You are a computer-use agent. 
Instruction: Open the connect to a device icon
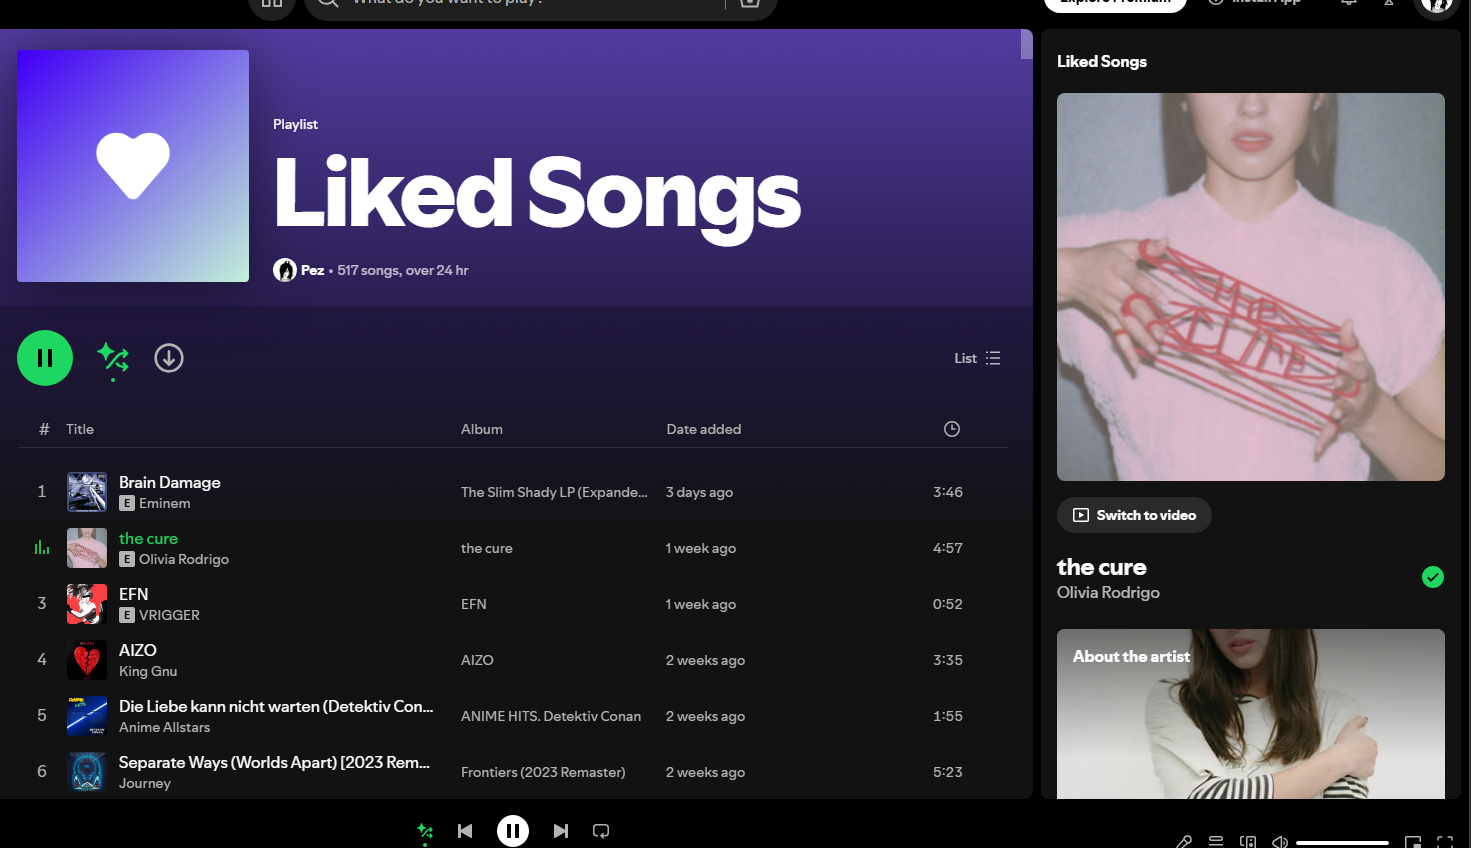pyautogui.click(x=1248, y=842)
